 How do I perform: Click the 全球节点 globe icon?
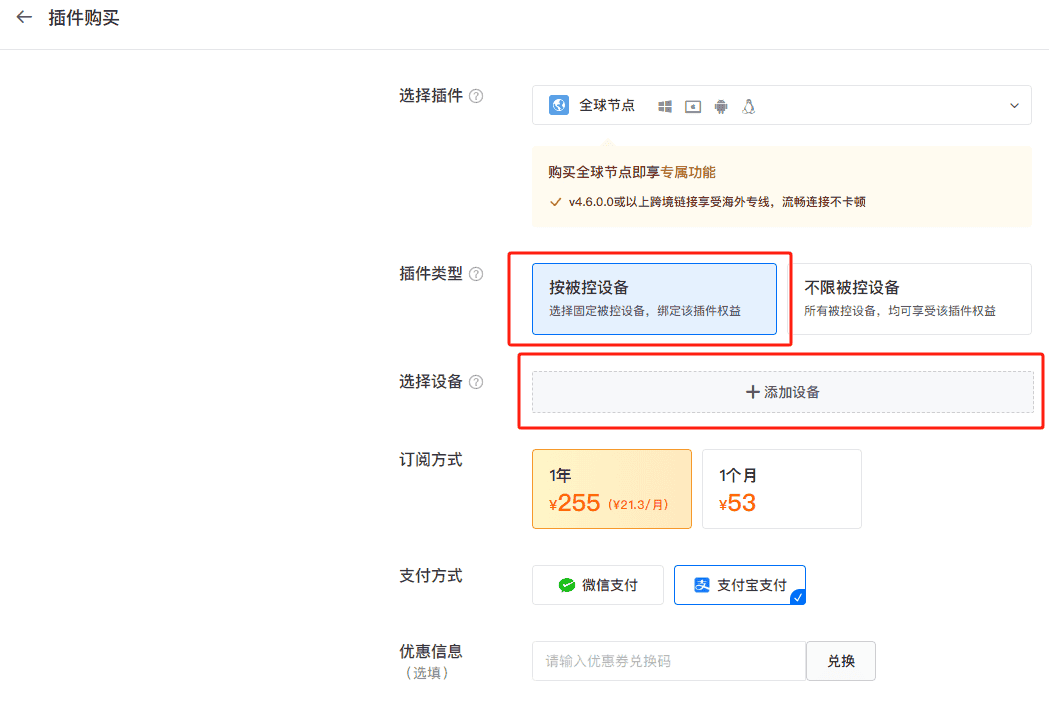tap(558, 104)
